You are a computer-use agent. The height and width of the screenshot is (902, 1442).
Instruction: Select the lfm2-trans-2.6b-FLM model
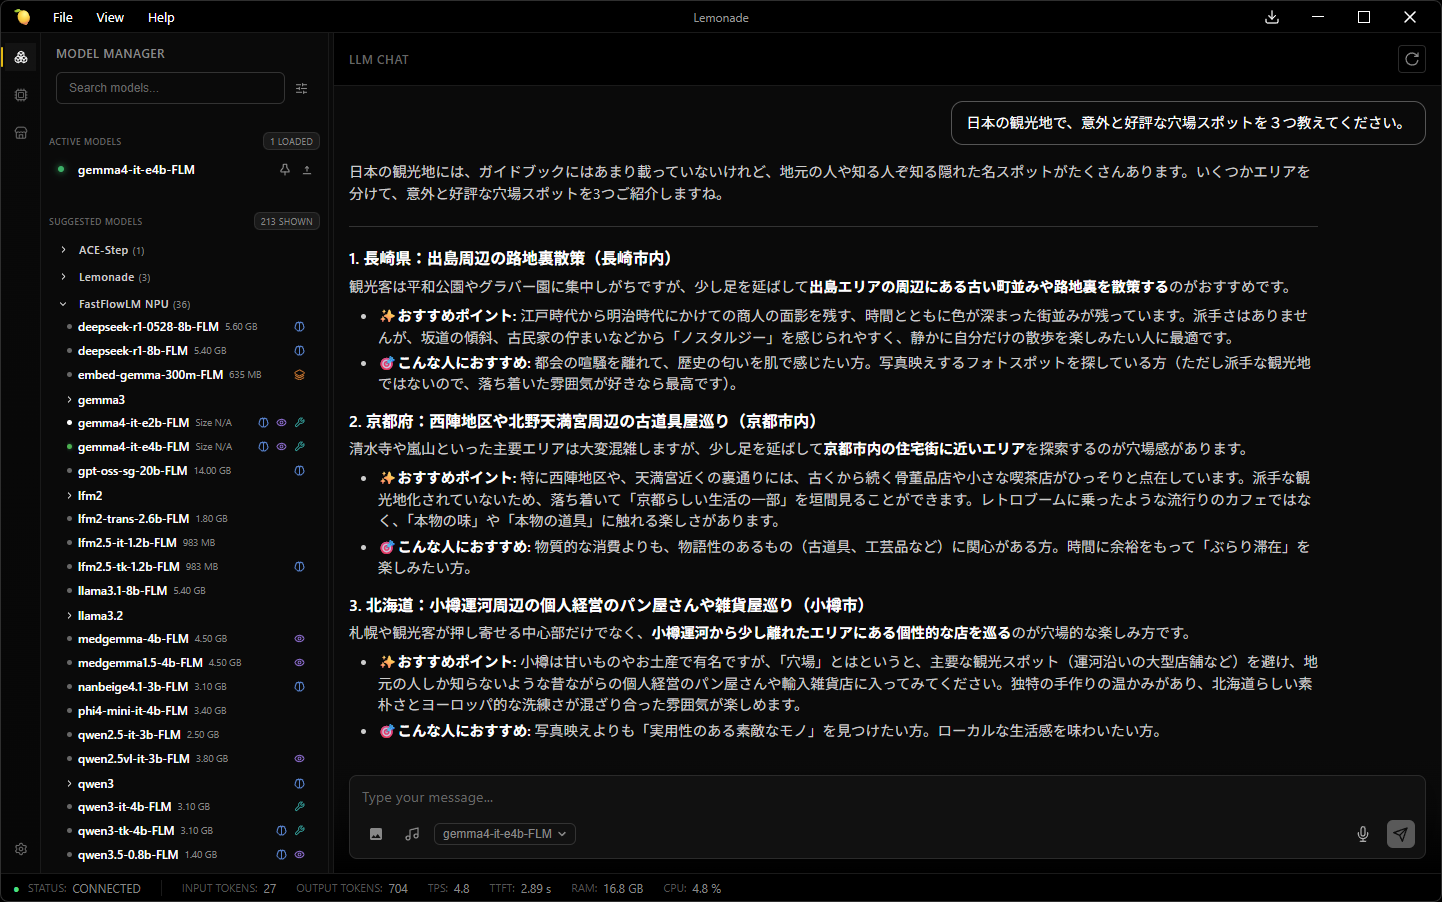coord(133,519)
